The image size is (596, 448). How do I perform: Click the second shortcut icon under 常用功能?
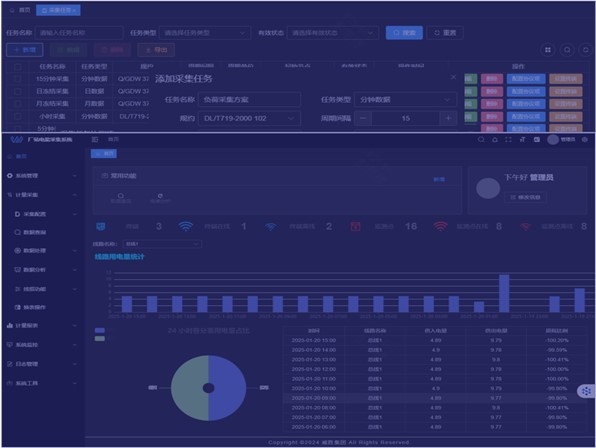(x=160, y=195)
